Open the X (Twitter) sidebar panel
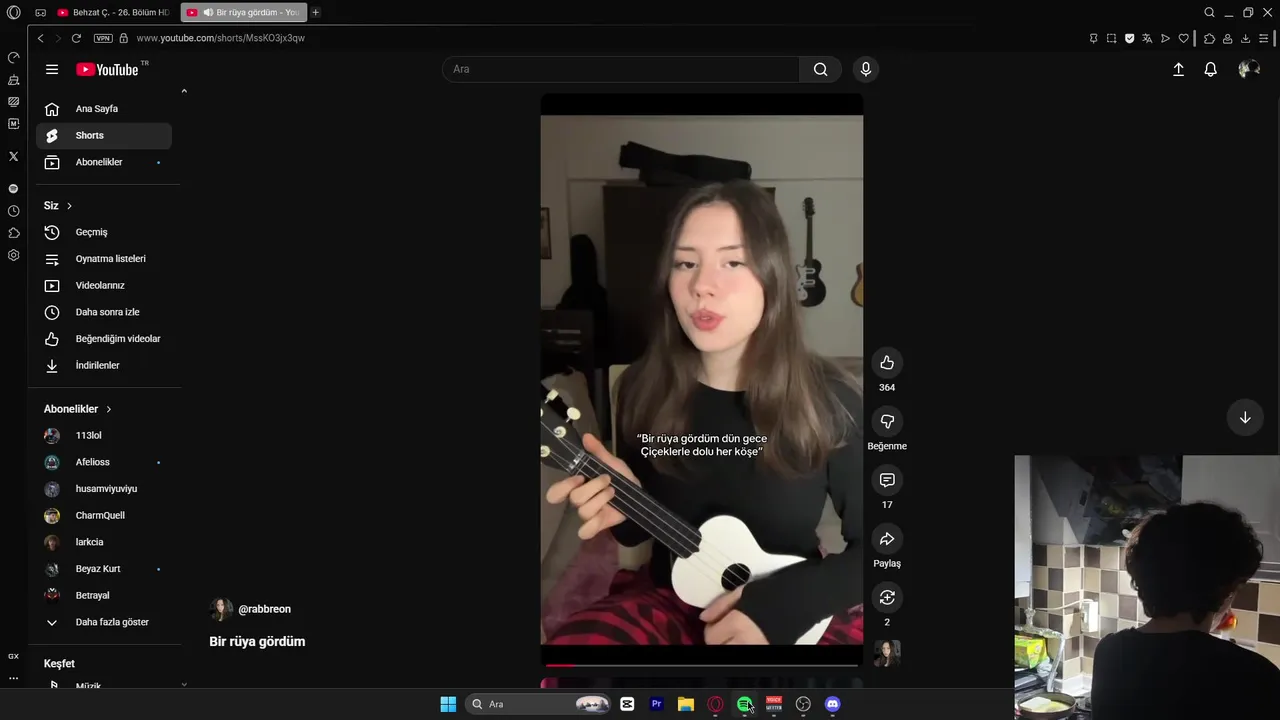 tap(13, 156)
